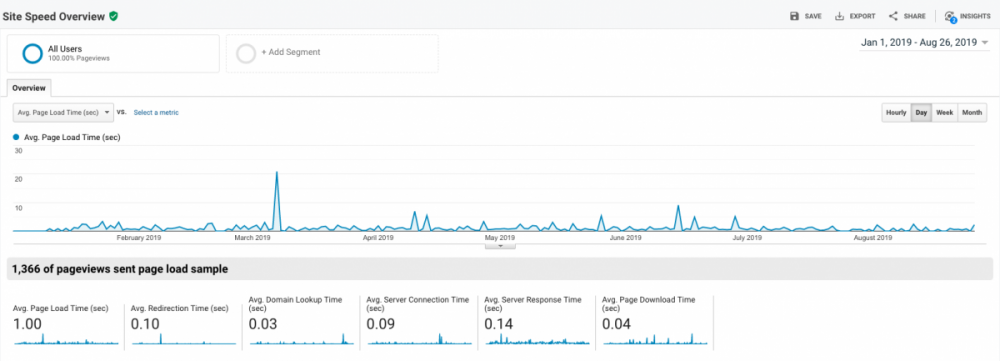Screen dimensions: 1000x361
Task: Click the 1,366 of pageviews heading
Action: pyautogui.click(x=120, y=269)
